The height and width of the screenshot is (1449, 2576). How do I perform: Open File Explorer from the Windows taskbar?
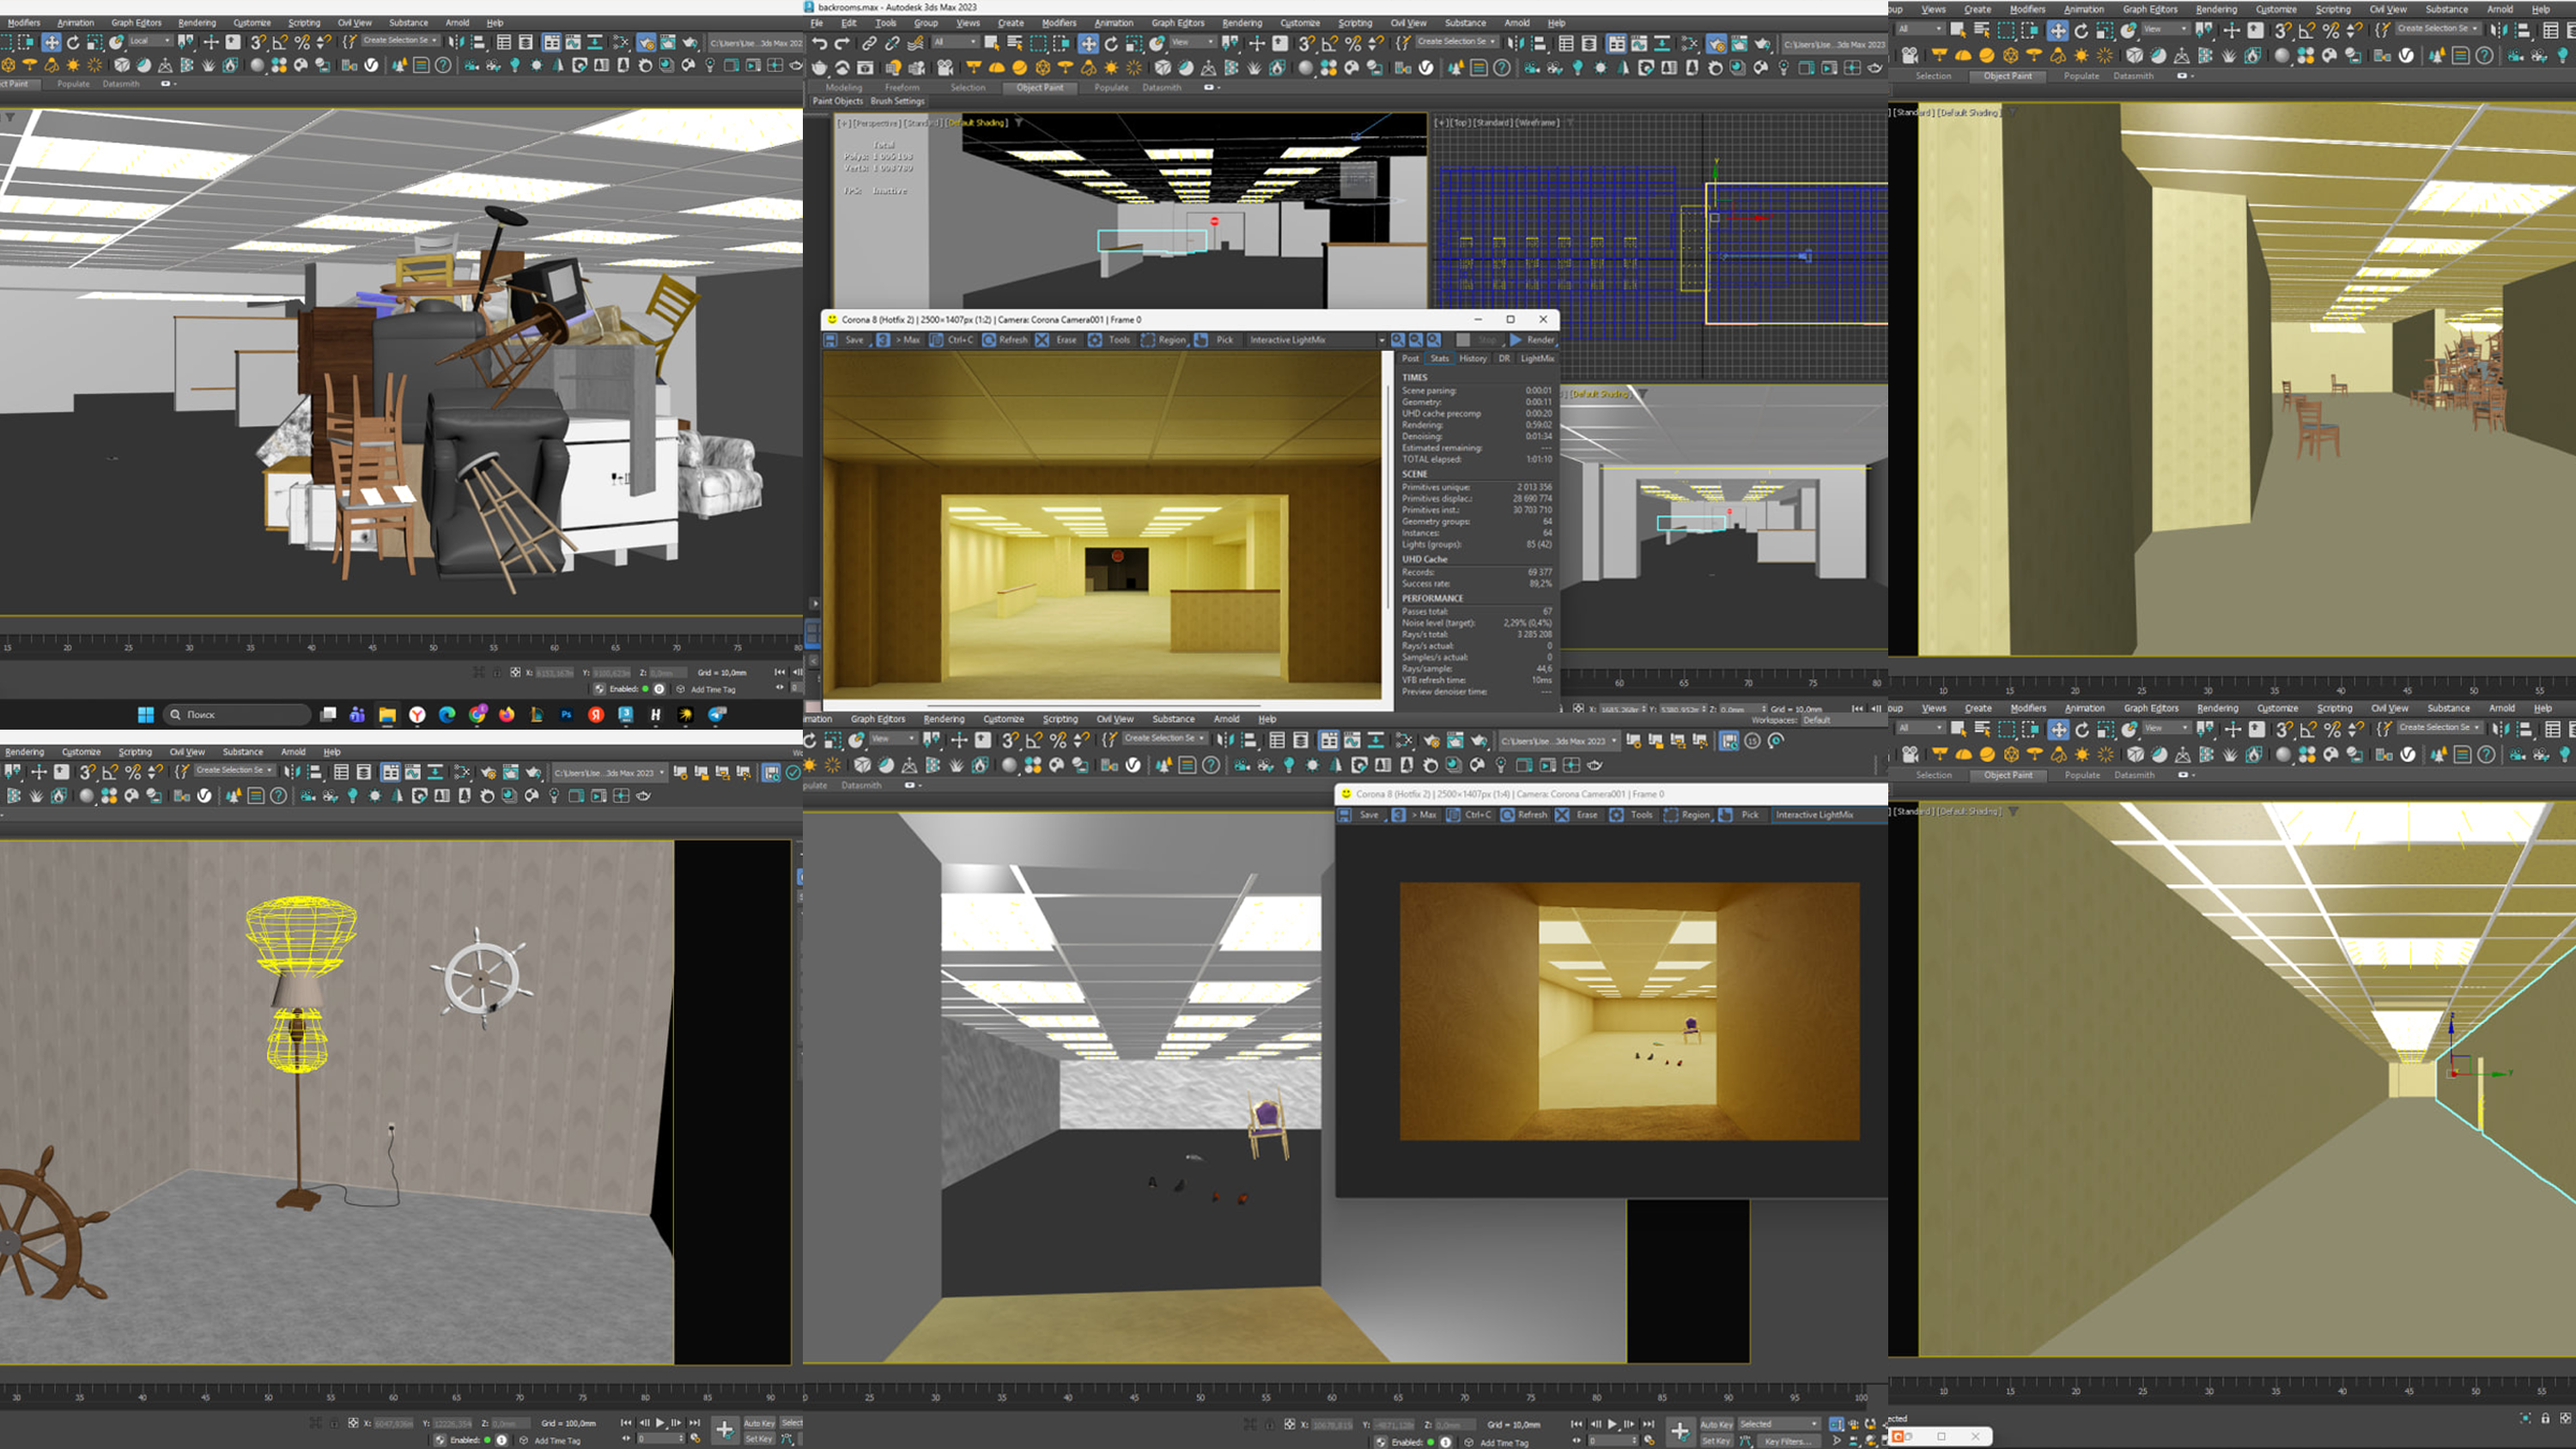[x=387, y=714]
